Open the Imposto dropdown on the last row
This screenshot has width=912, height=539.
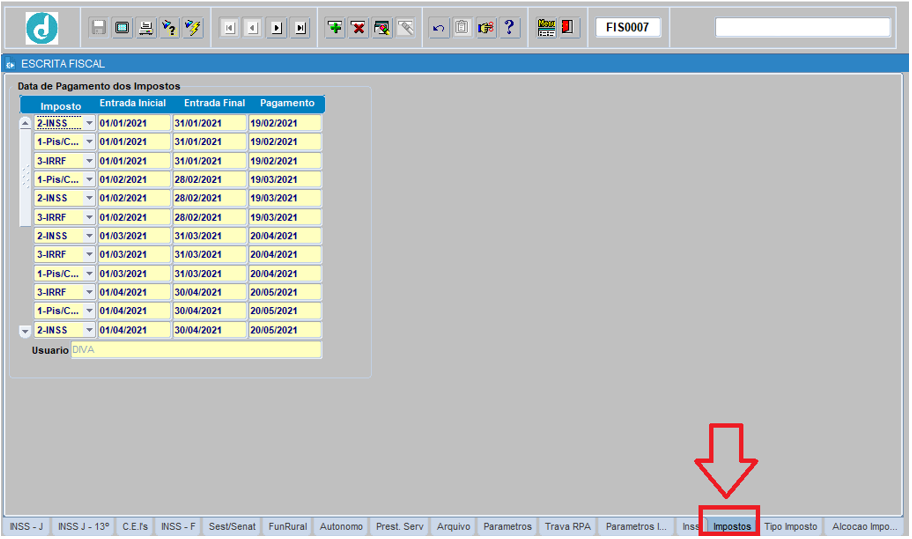pyautogui.click(x=89, y=330)
